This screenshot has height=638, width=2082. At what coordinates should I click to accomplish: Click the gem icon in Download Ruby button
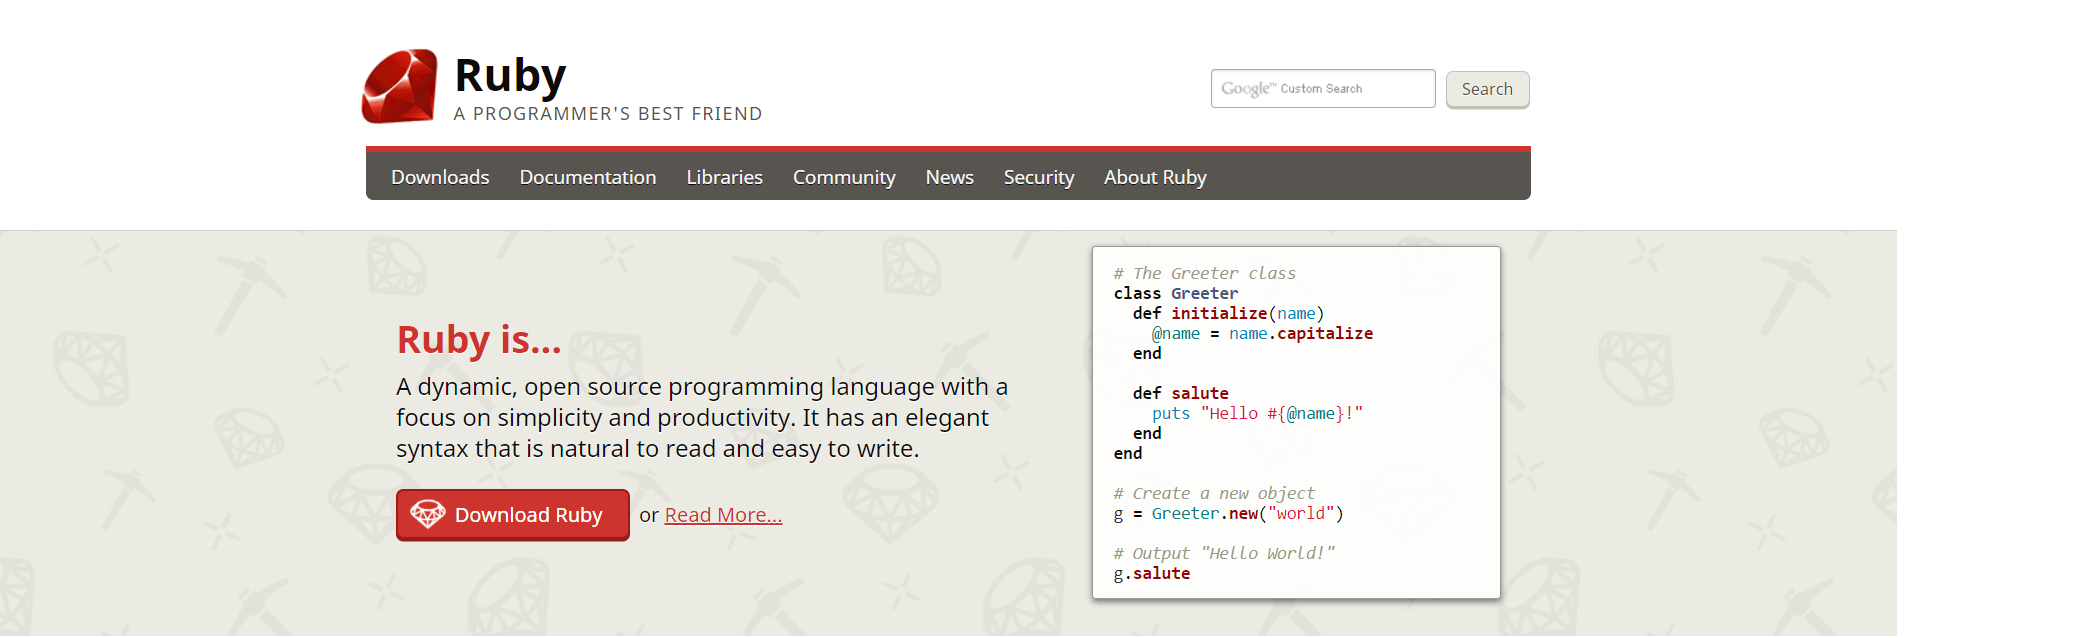click(428, 514)
